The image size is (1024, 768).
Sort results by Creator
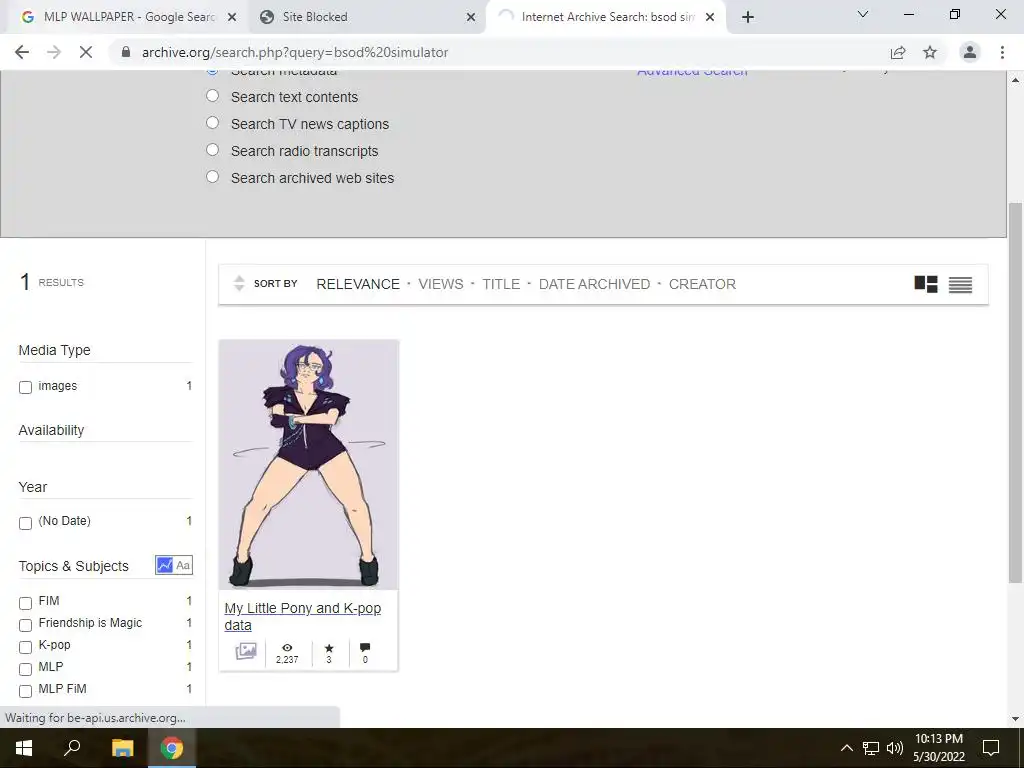tap(702, 284)
